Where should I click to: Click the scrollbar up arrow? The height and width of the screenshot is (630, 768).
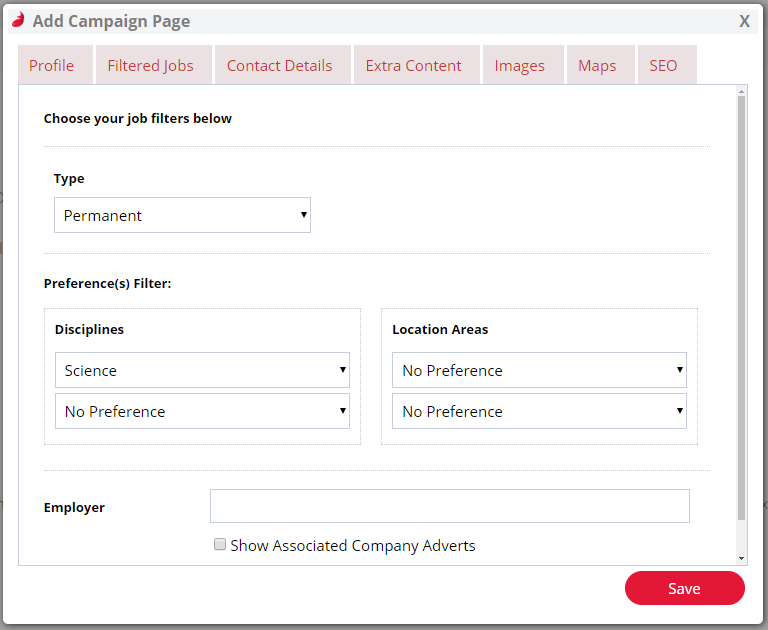pos(741,91)
